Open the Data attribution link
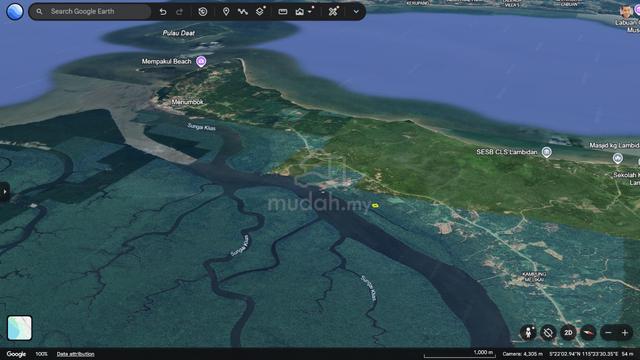This screenshot has height=360, width=640. click(x=76, y=354)
